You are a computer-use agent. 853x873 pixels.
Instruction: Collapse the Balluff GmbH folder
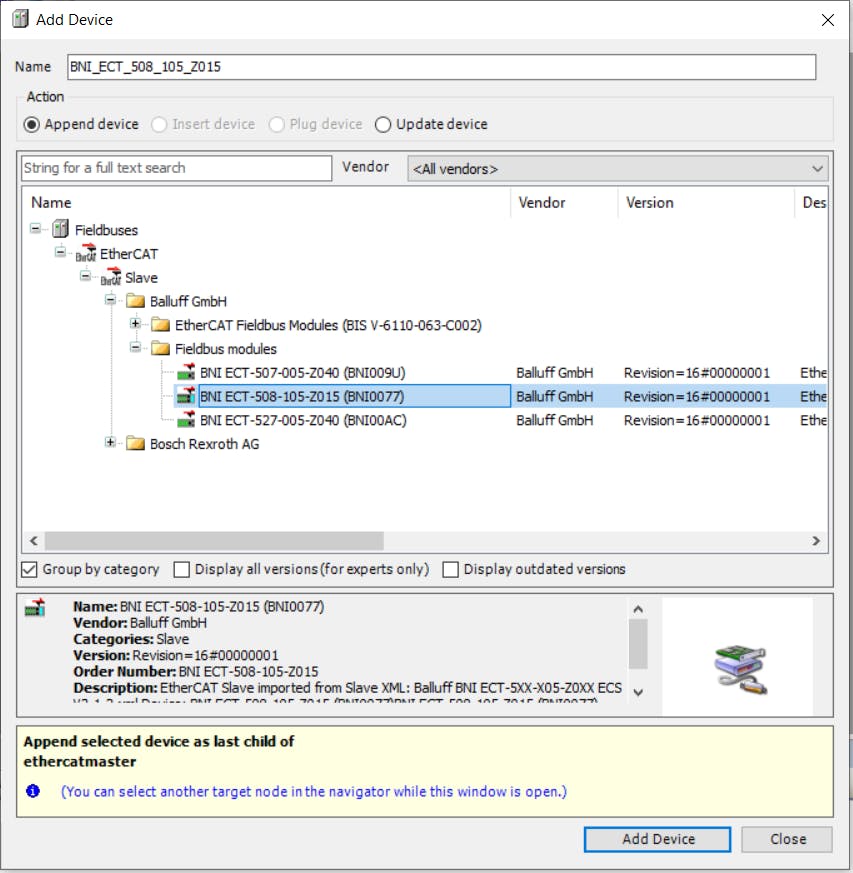[x=110, y=300]
